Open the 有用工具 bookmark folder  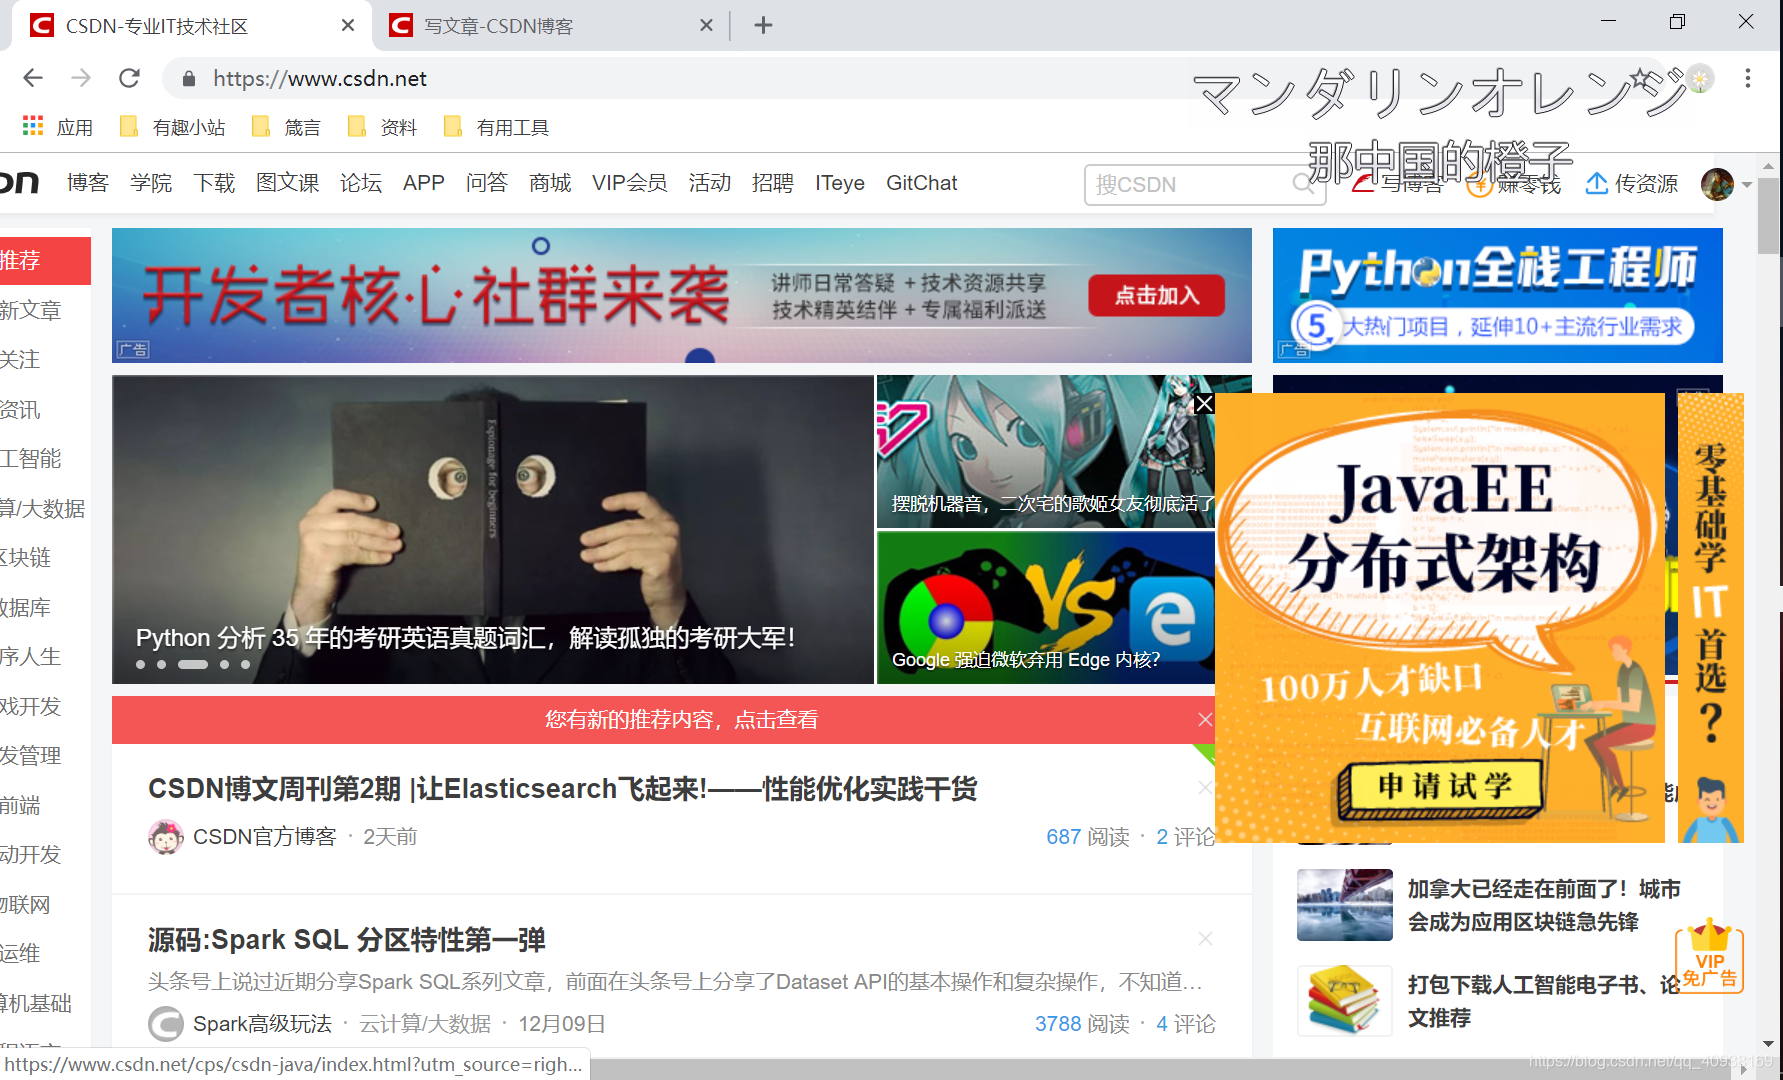click(496, 127)
